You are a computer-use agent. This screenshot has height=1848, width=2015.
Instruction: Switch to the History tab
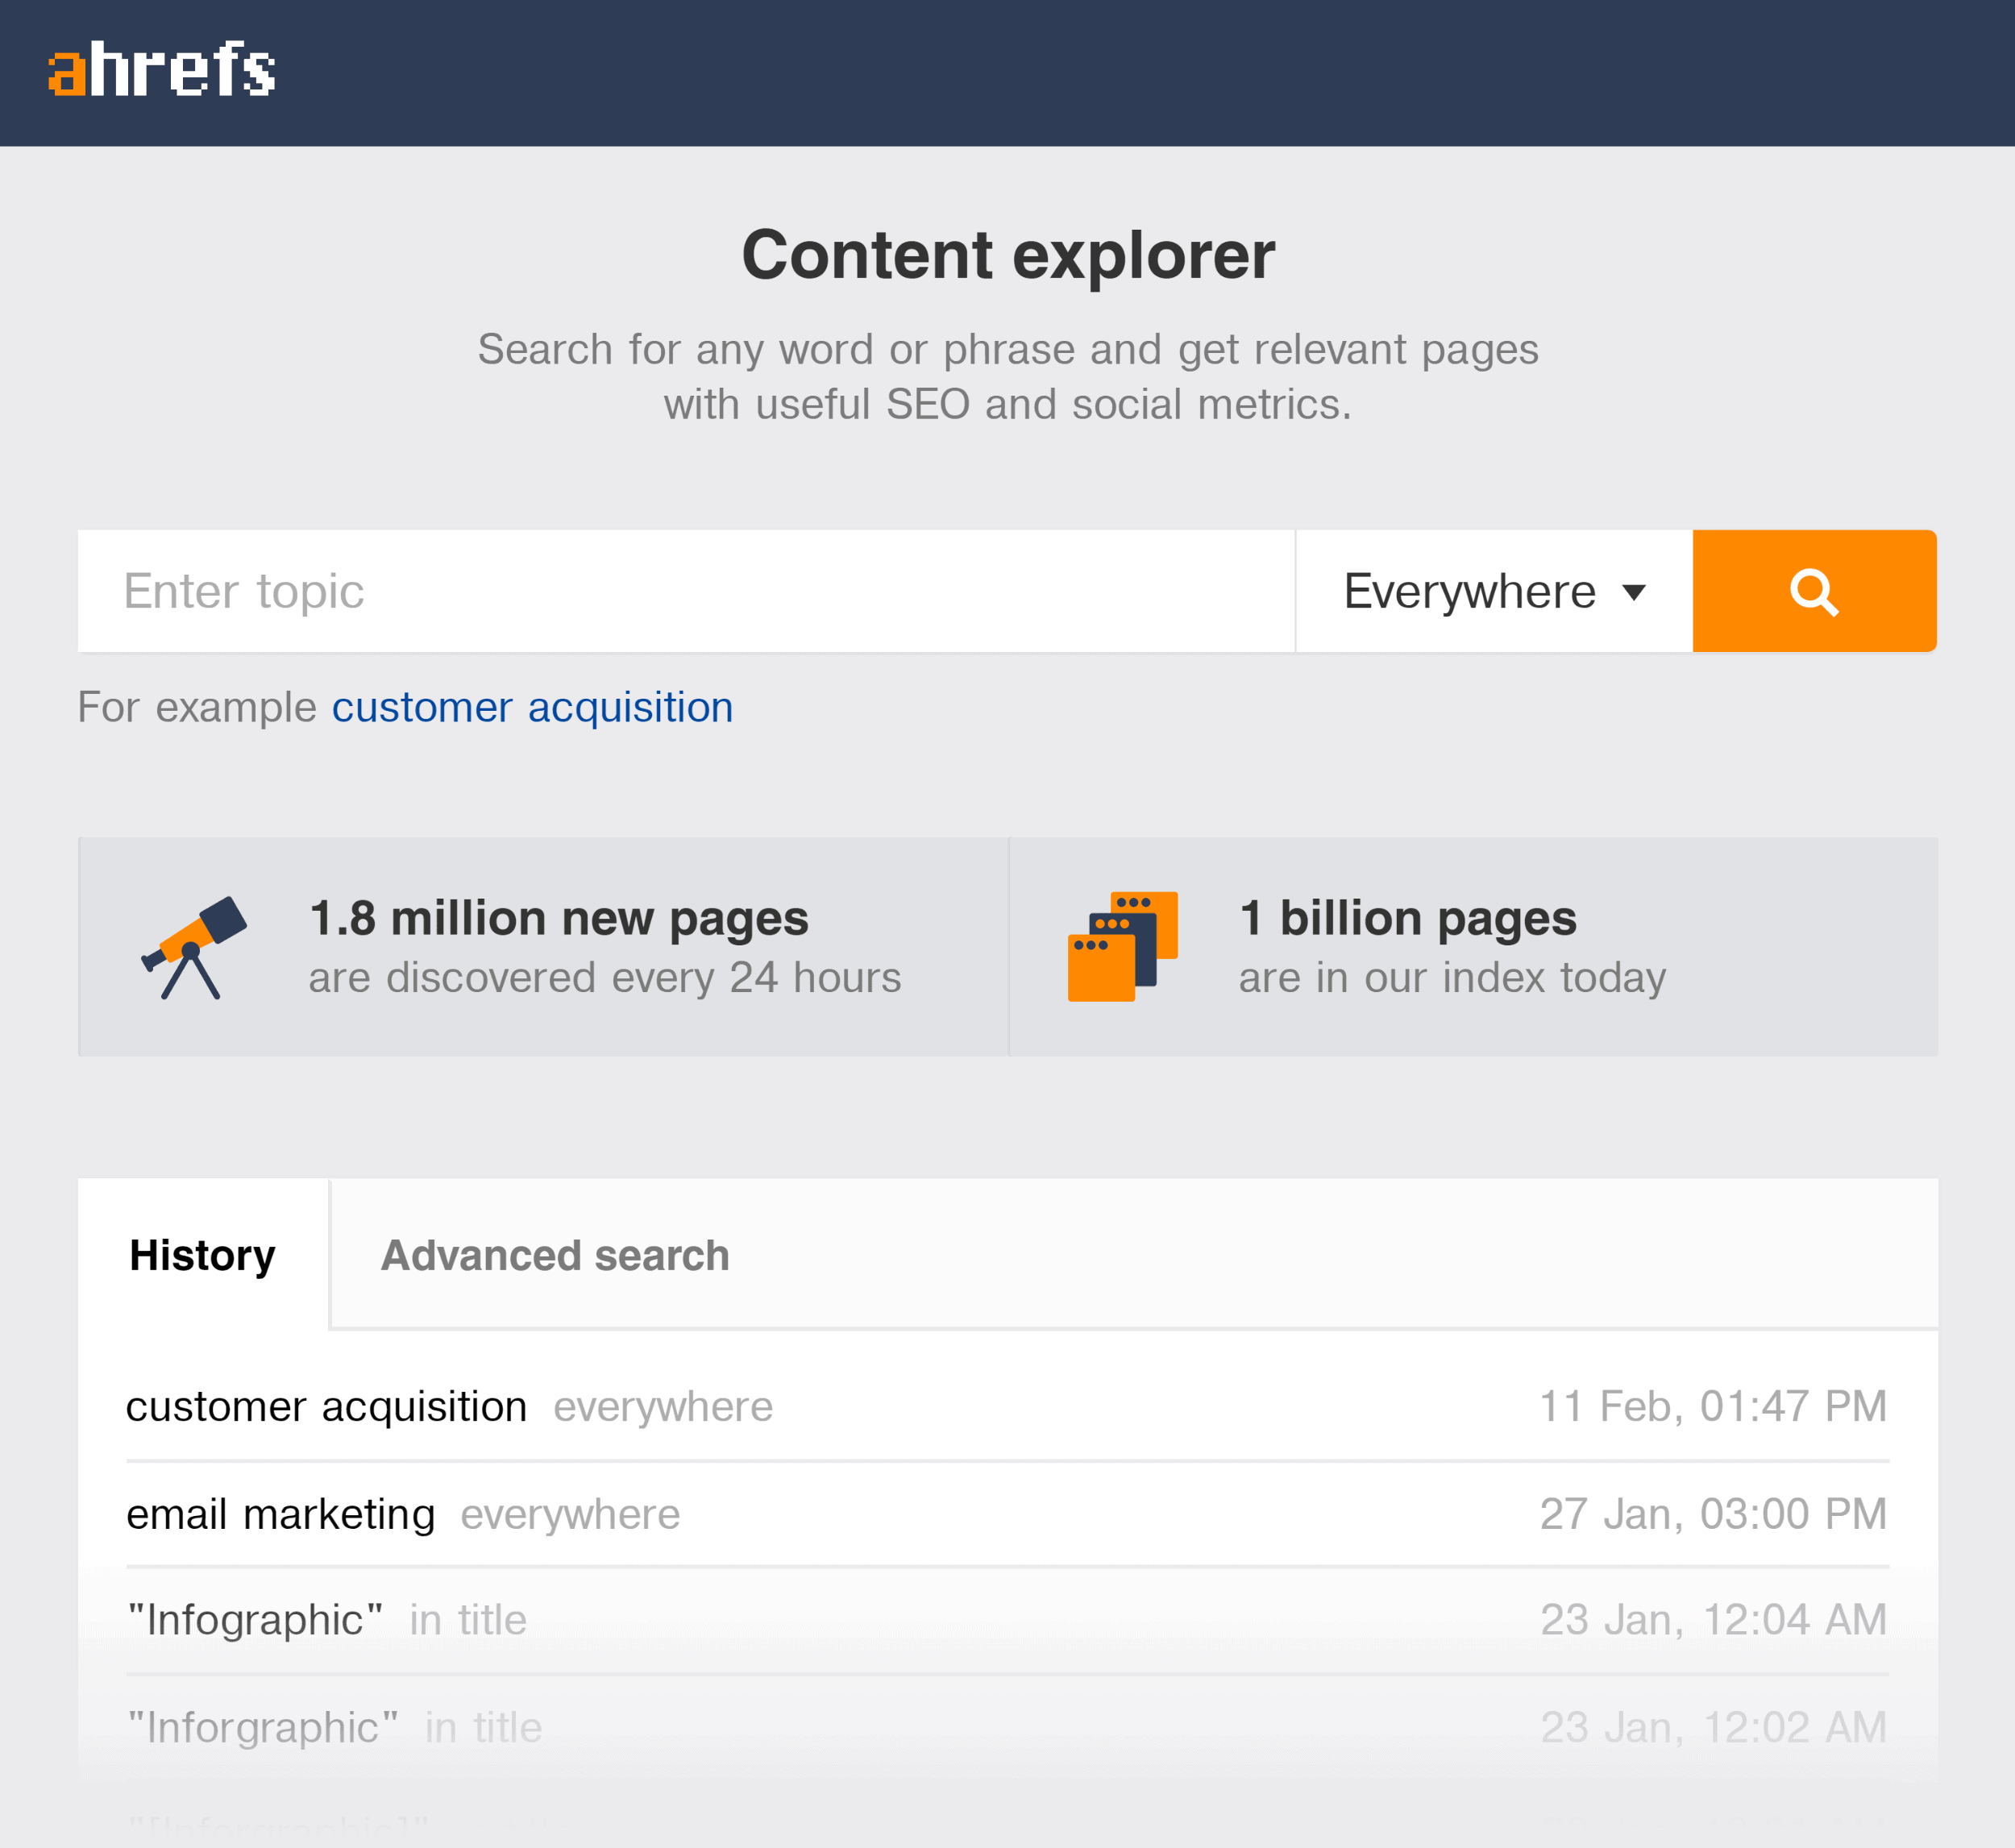tap(203, 1255)
